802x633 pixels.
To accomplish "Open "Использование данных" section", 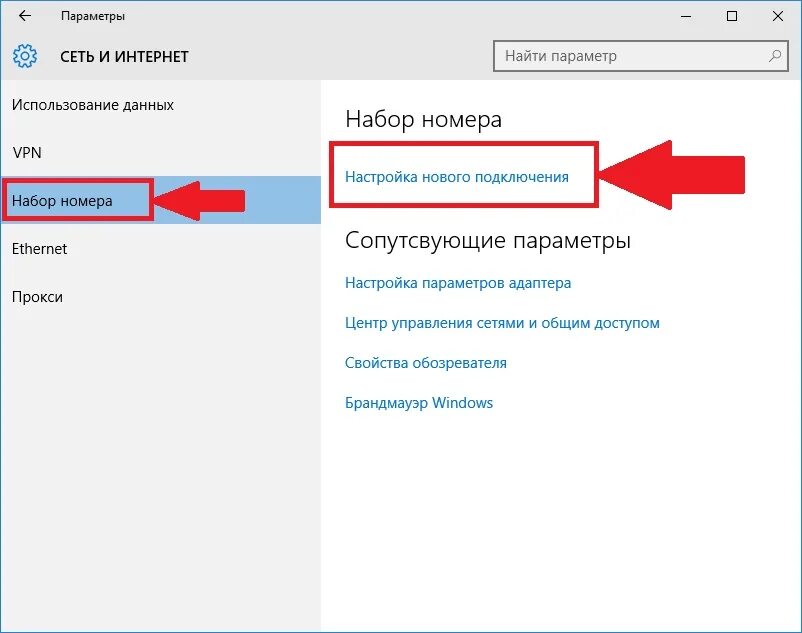I will point(160,105).
